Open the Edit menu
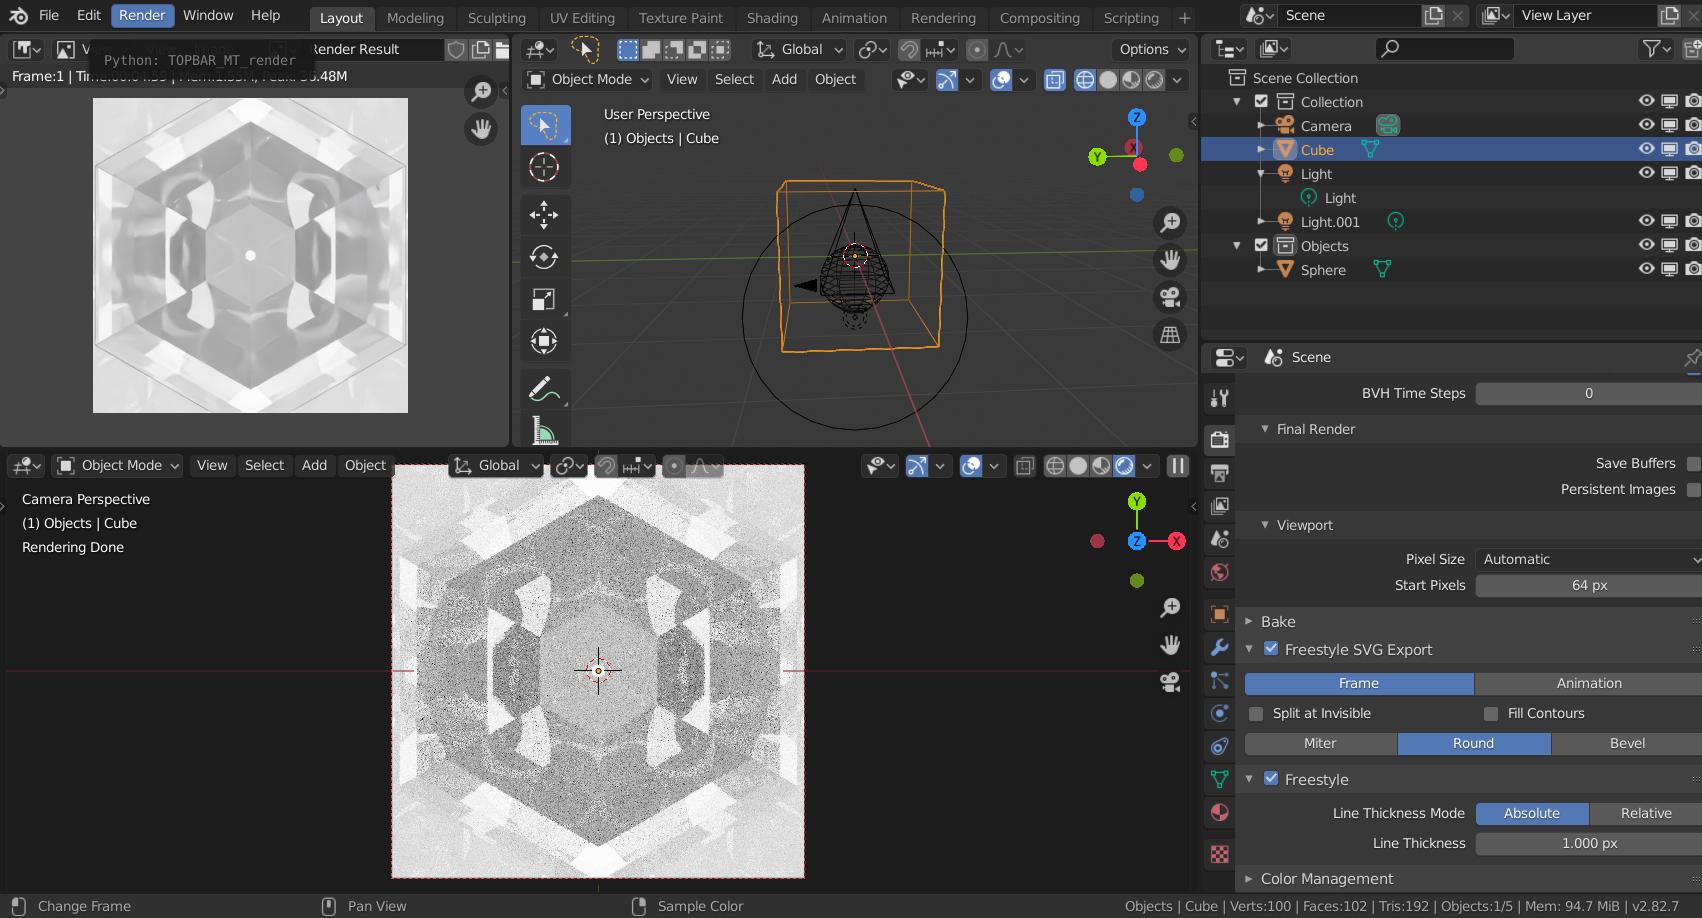The image size is (1702, 918). point(89,15)
